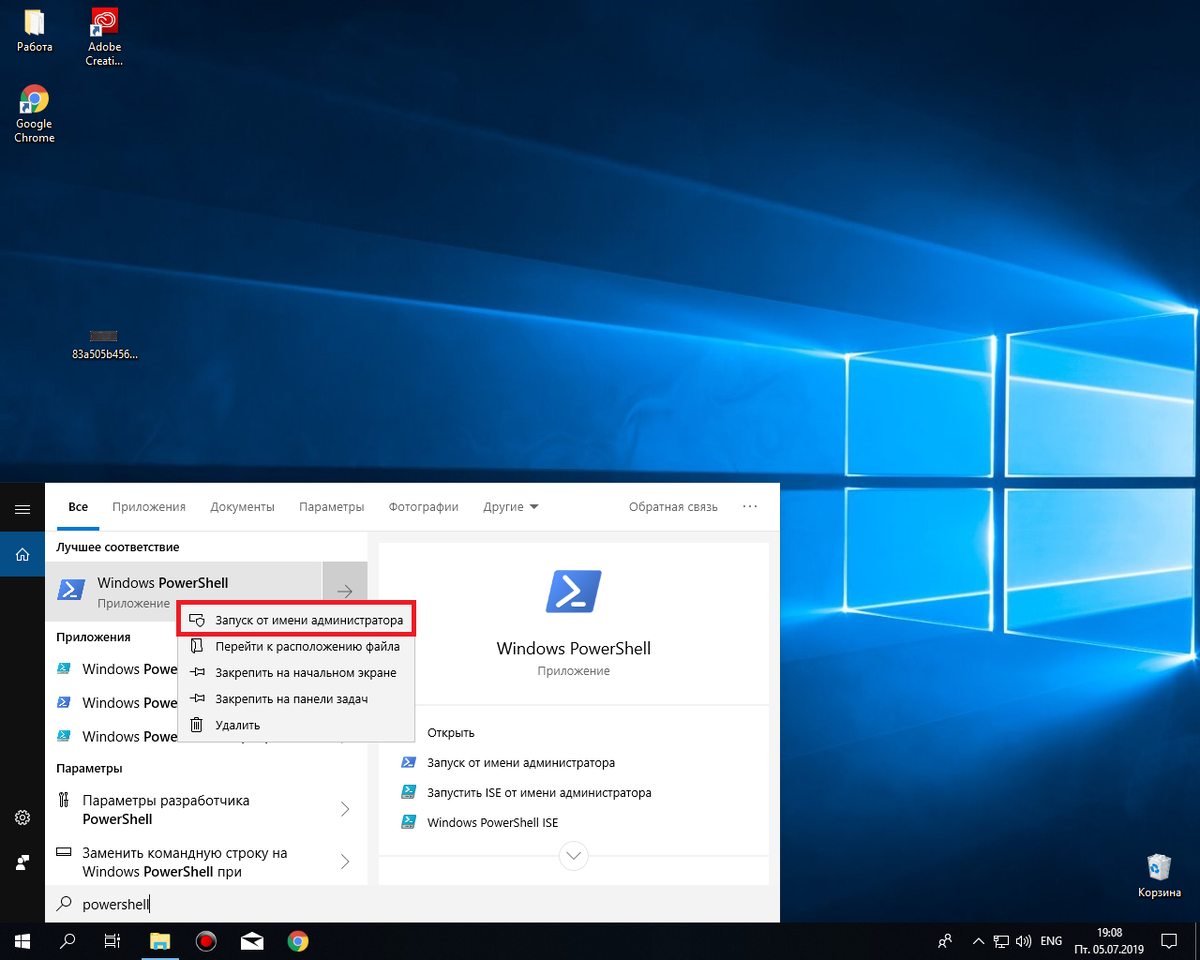Switch to the Фотографии tab
The height and width of the screenshot is (960, 1200).
424,507
